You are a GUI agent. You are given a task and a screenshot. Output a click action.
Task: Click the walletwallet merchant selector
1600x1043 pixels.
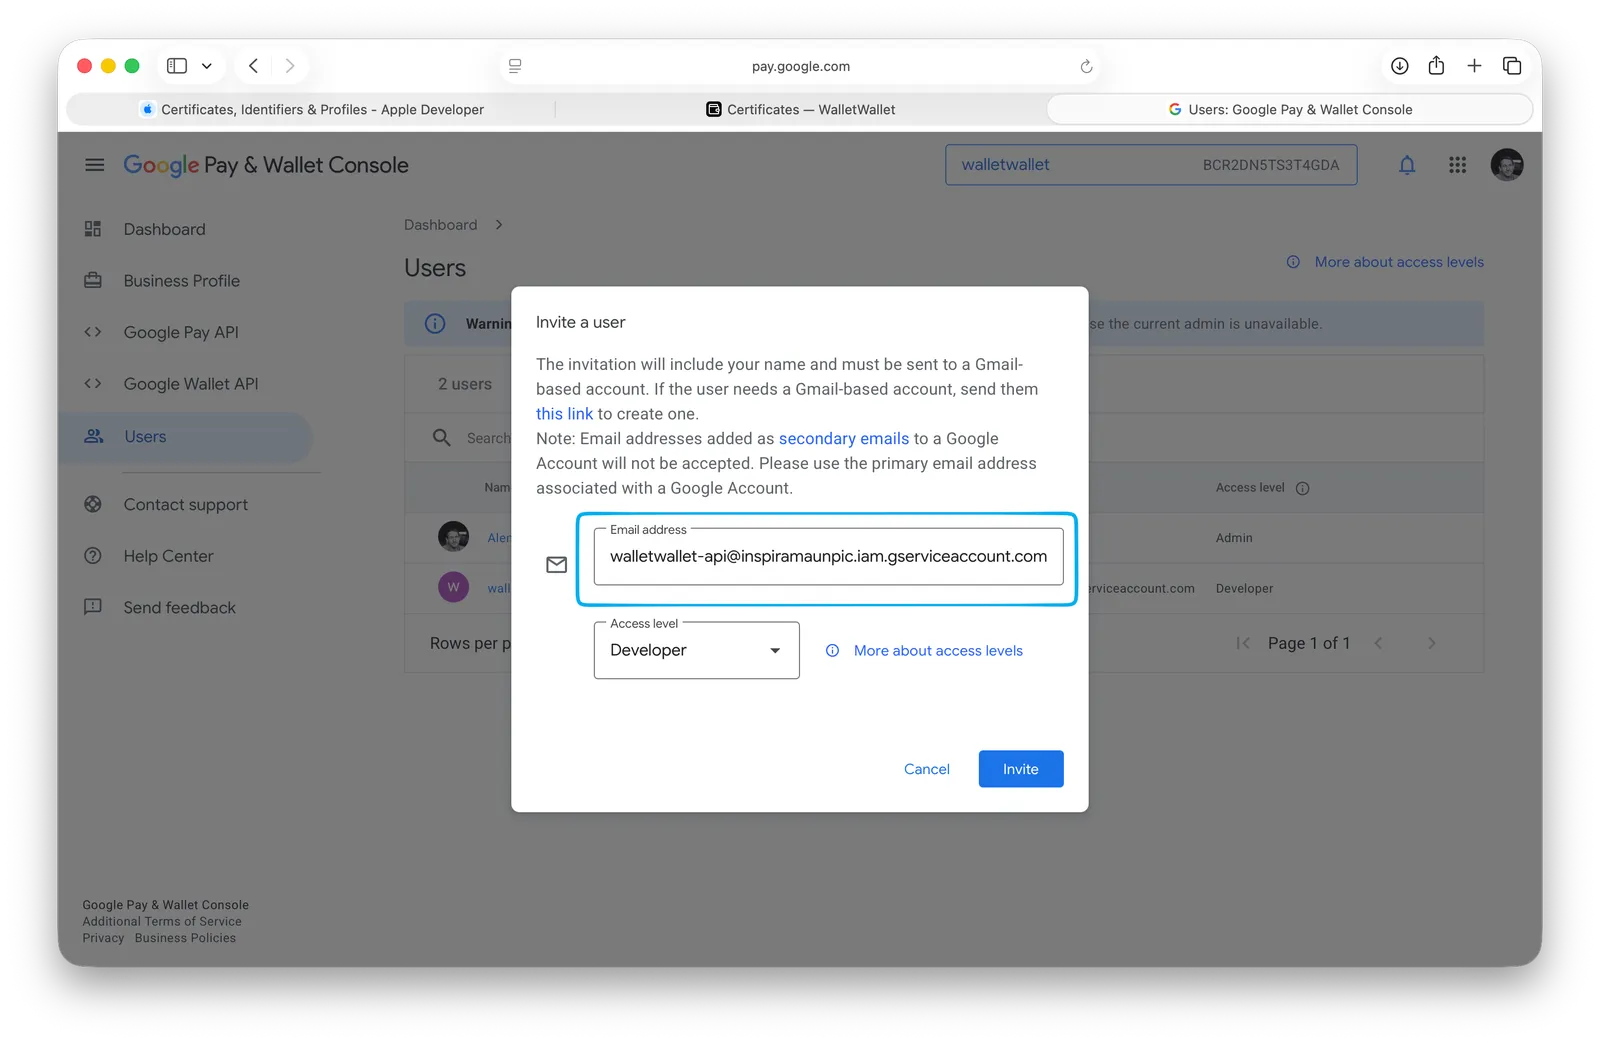pyautogui.click(x=1151, y=165)
